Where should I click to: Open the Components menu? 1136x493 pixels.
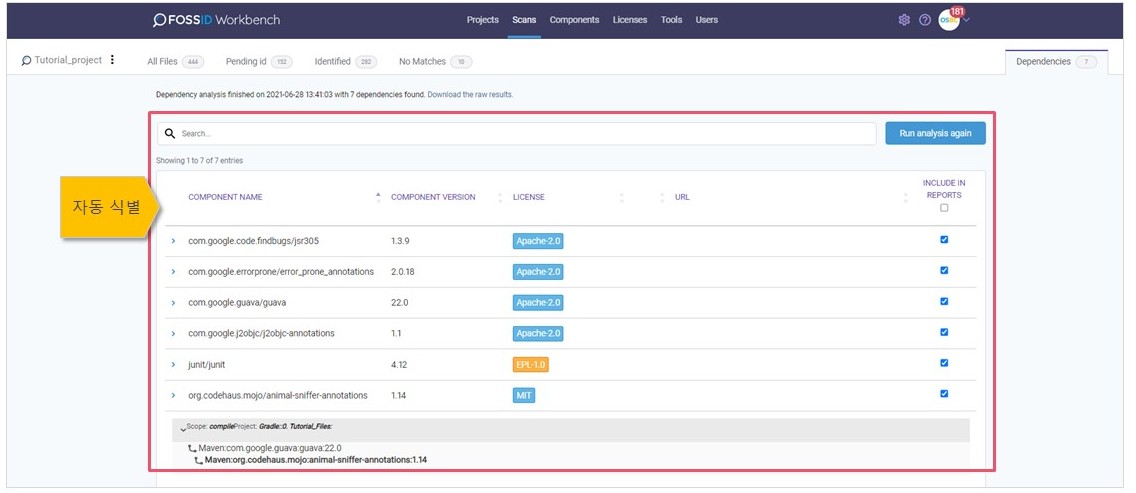574,20
